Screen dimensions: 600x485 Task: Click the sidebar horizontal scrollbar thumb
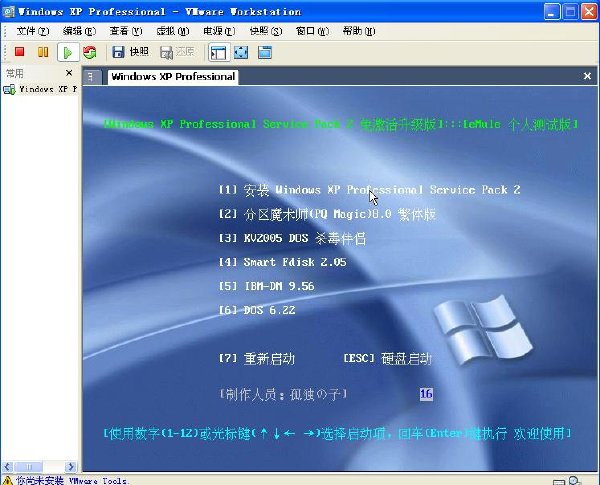[x=29, y=467]
